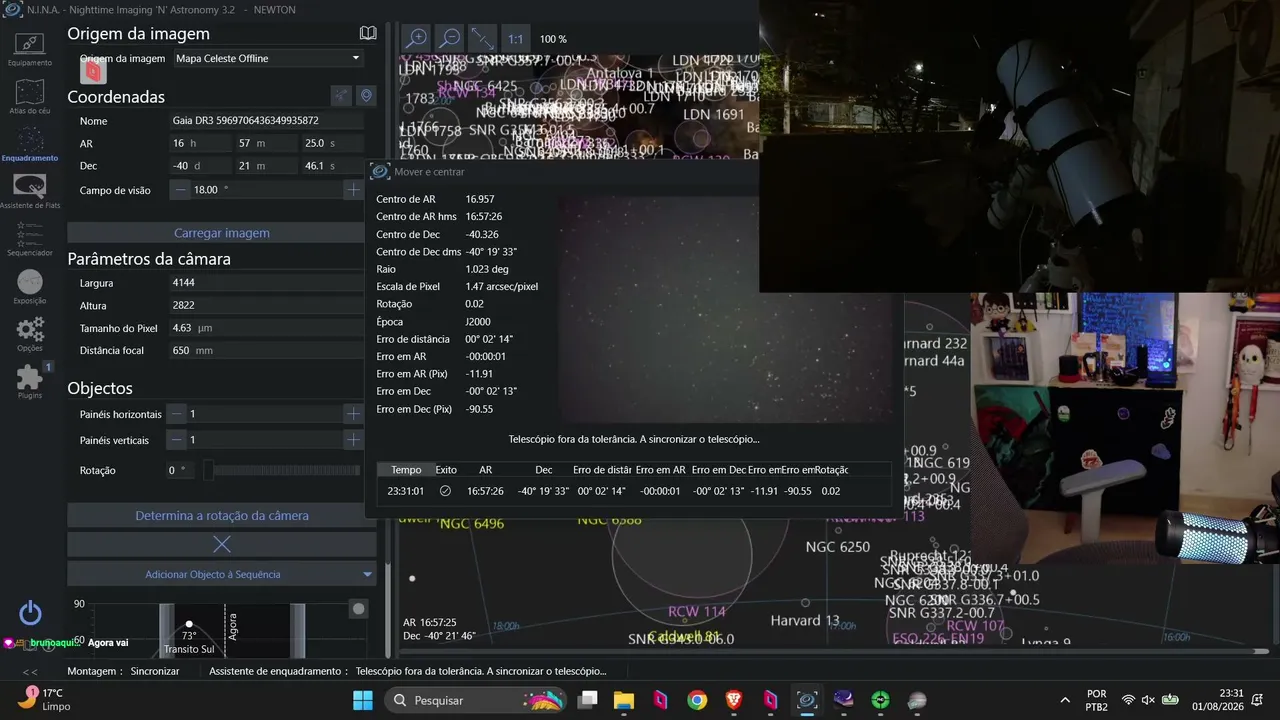Edit the Dec degrees field

(x=199, y=166)
